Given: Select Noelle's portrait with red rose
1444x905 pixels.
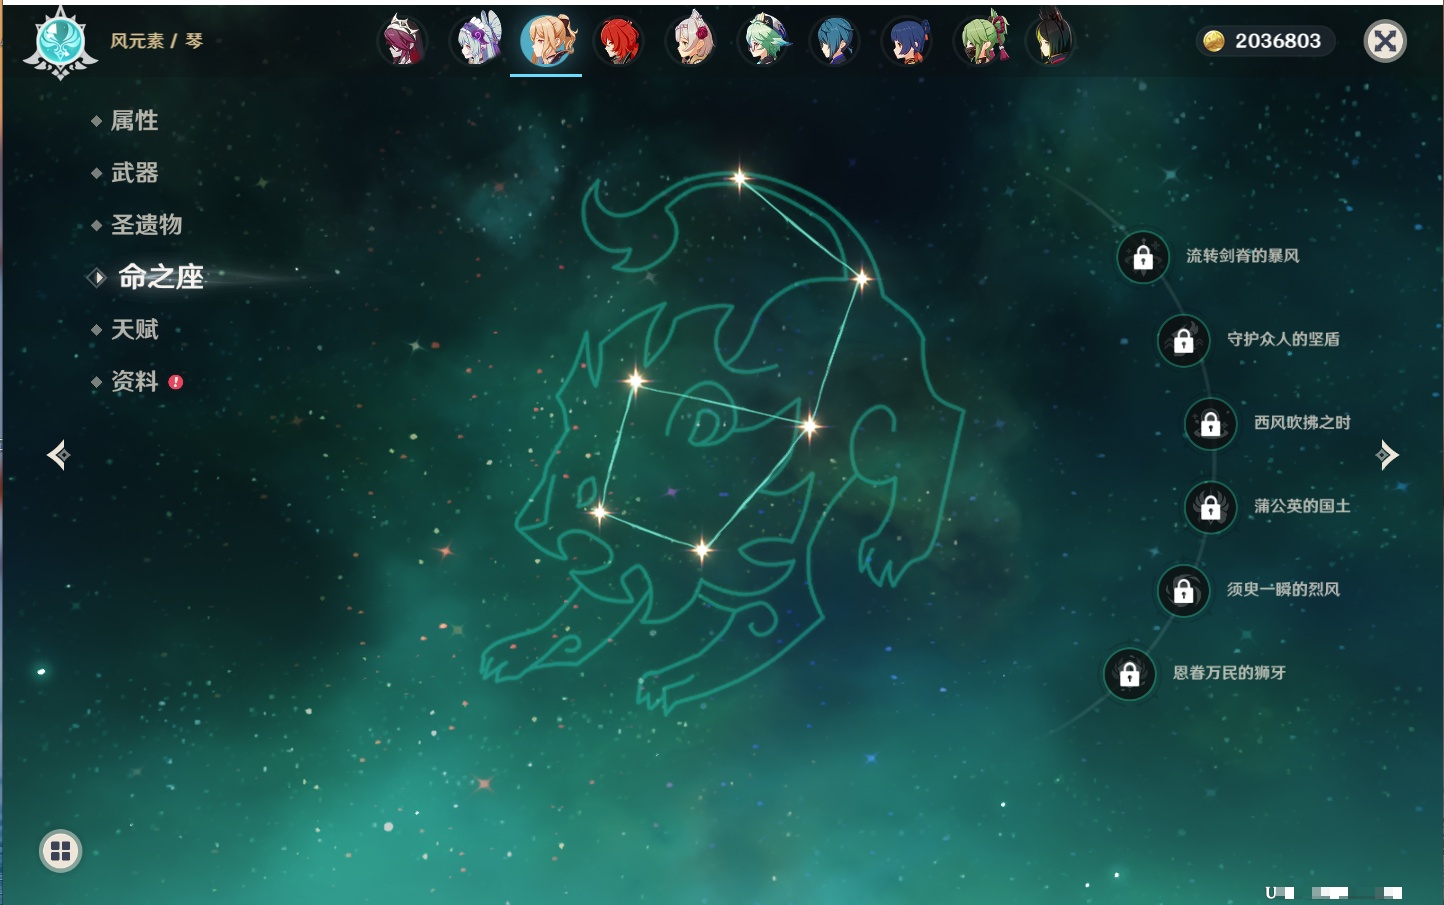Looking at the screenshot, I should pos(691,41).
